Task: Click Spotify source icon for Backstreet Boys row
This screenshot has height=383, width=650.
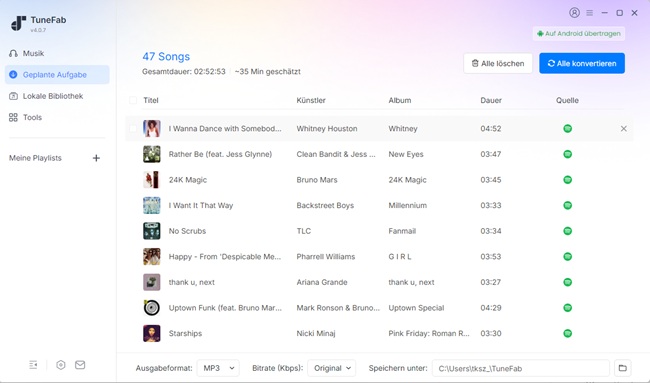Action: 568,206
